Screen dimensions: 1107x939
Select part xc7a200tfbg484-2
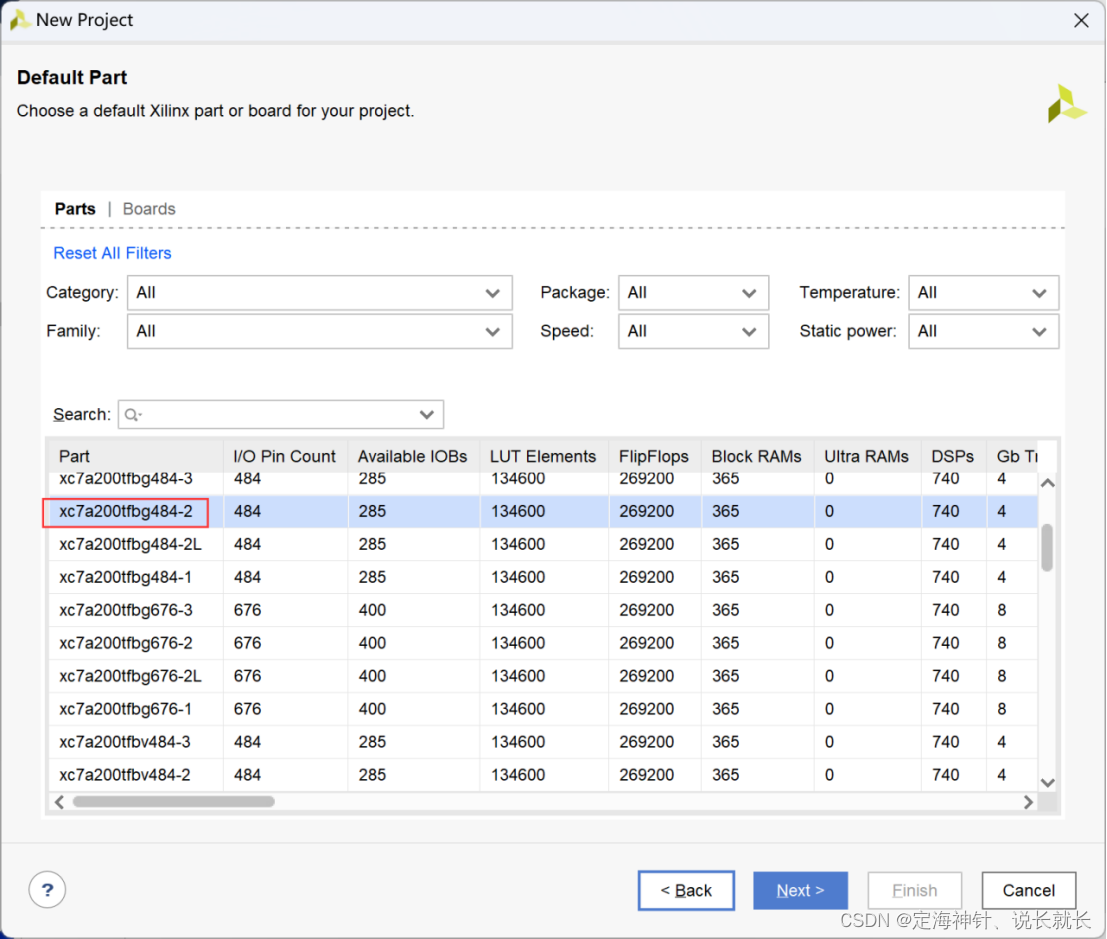(126, 512)
